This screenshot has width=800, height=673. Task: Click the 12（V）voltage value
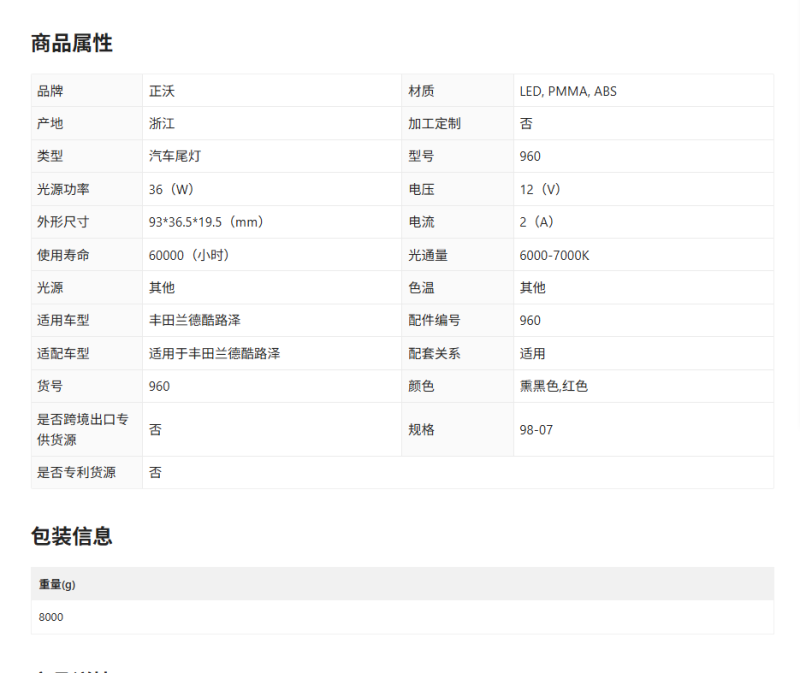(540, 189)
